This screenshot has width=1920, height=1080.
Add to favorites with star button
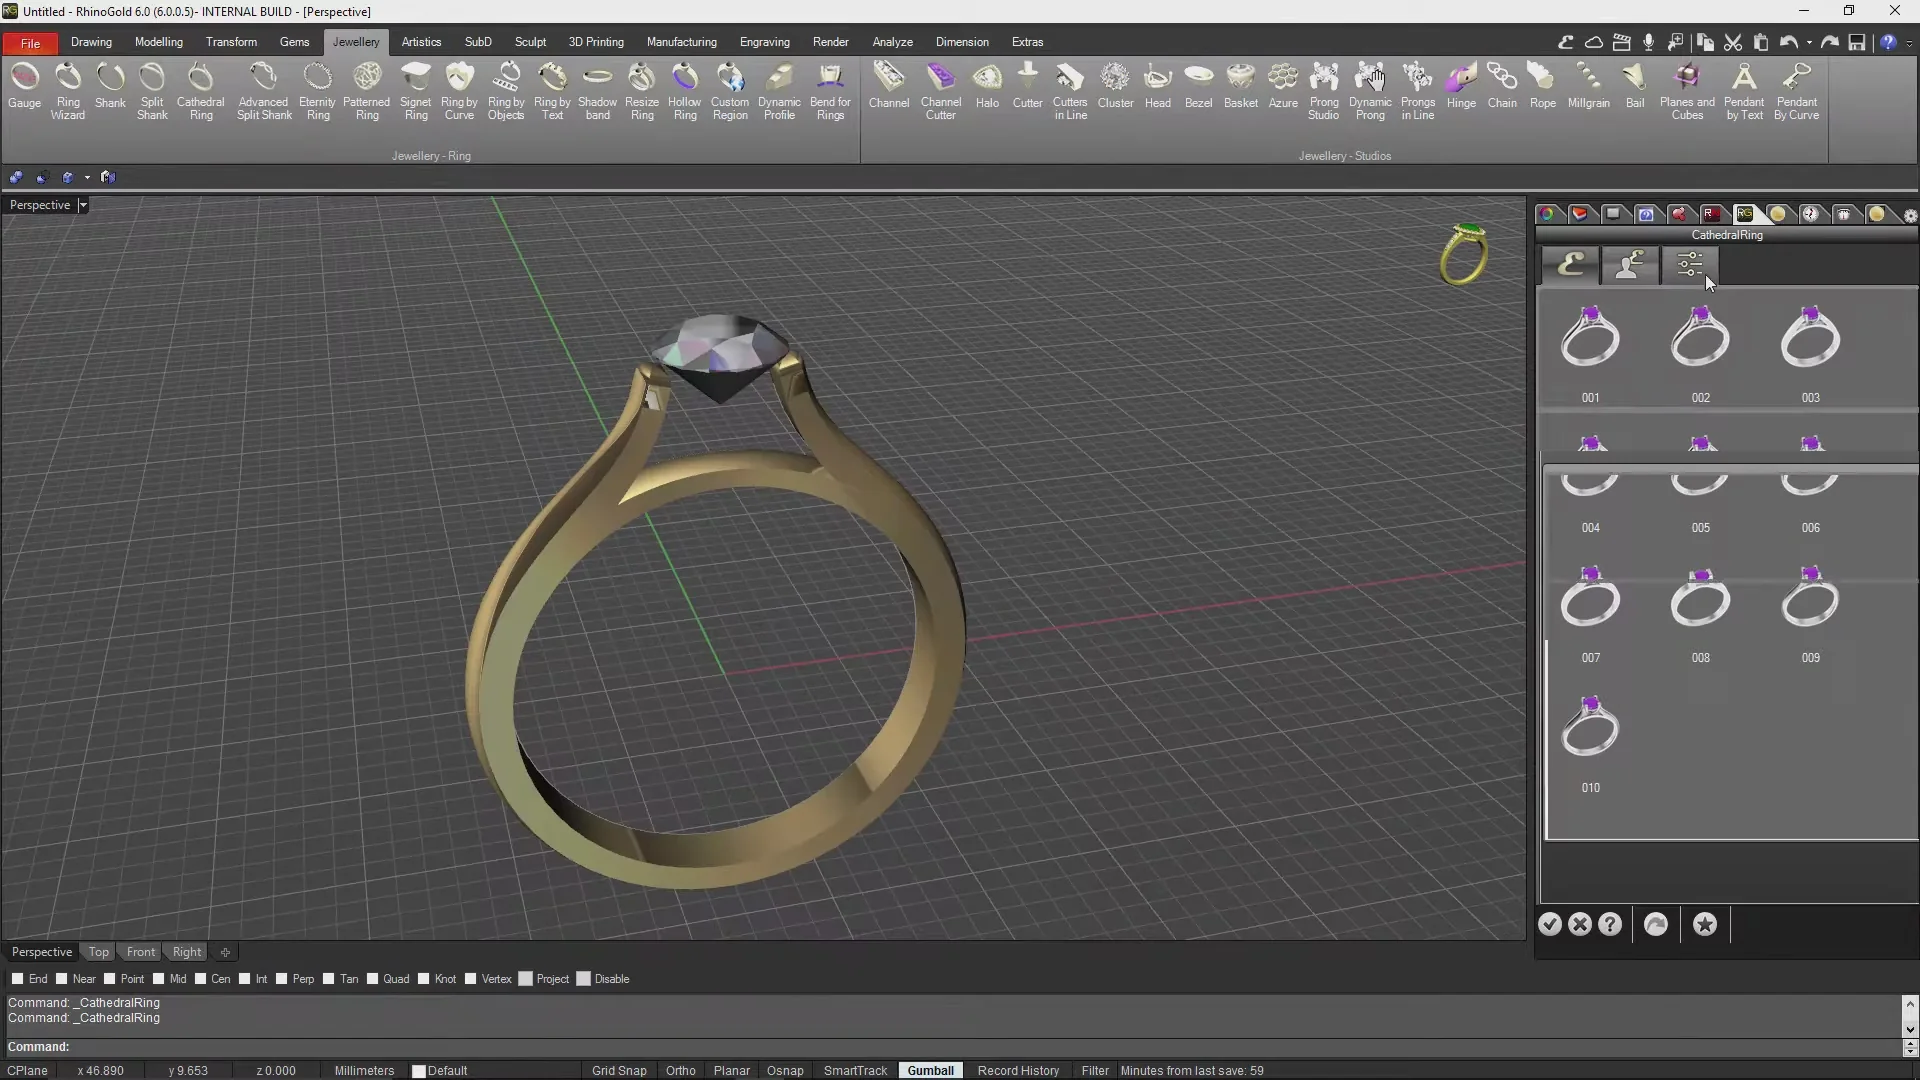pos(1705,924)
